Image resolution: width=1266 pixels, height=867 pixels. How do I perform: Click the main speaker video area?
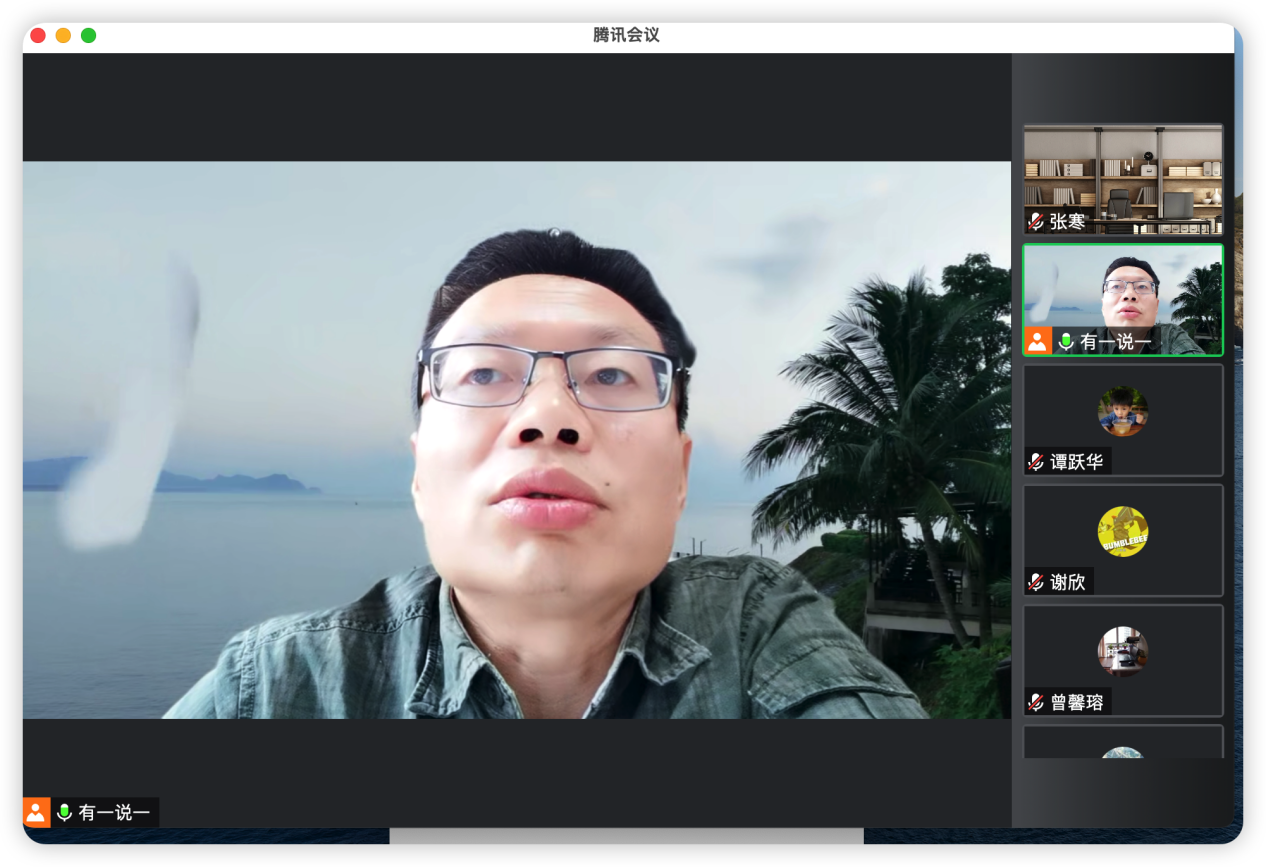[x=516, y=440]
